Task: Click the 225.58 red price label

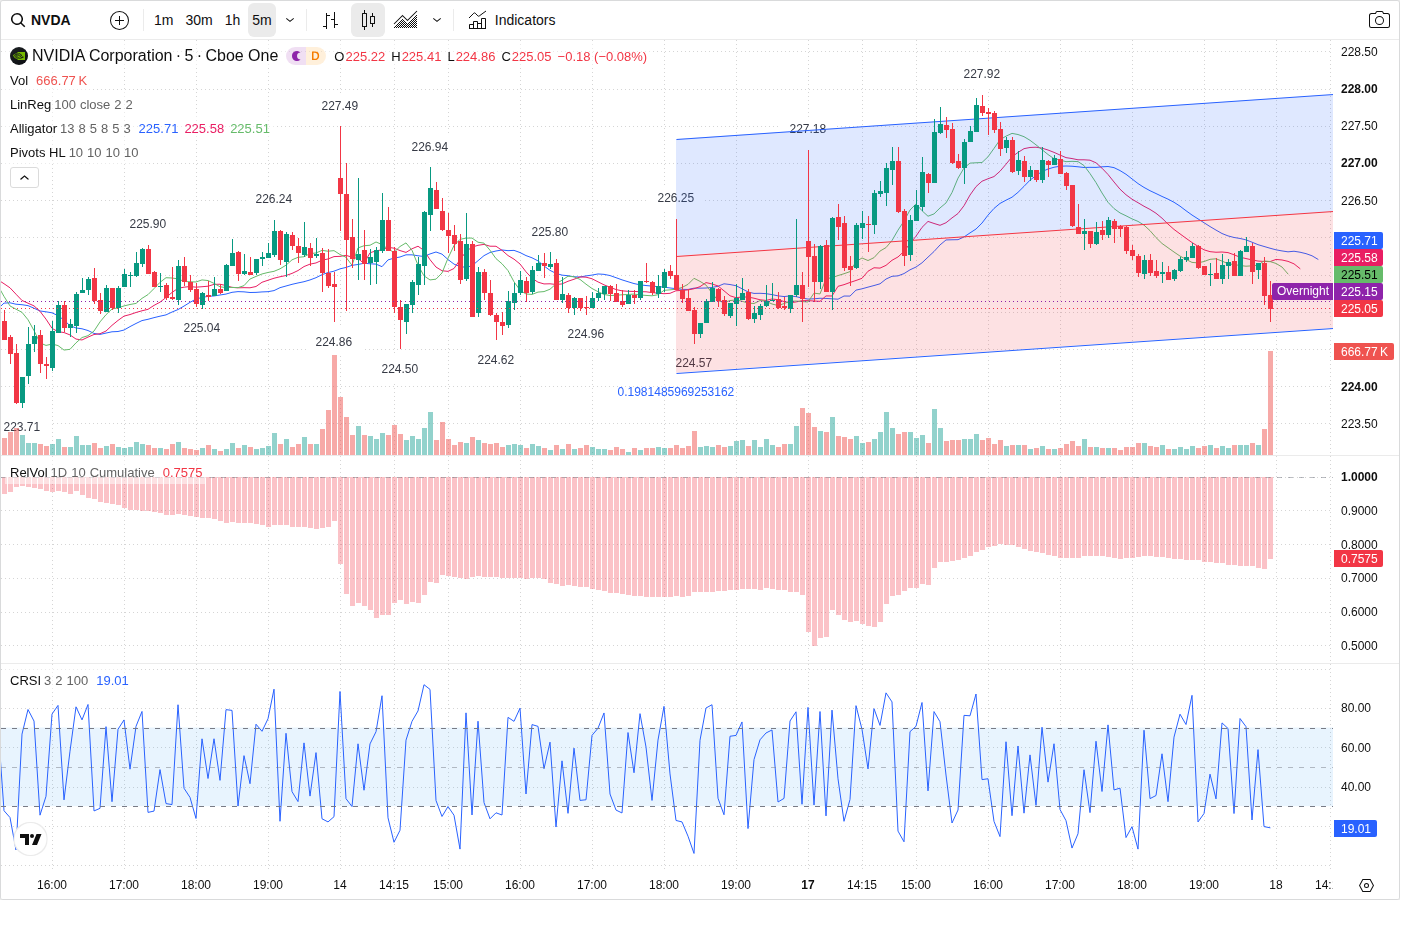Action: pos(1359,258)
